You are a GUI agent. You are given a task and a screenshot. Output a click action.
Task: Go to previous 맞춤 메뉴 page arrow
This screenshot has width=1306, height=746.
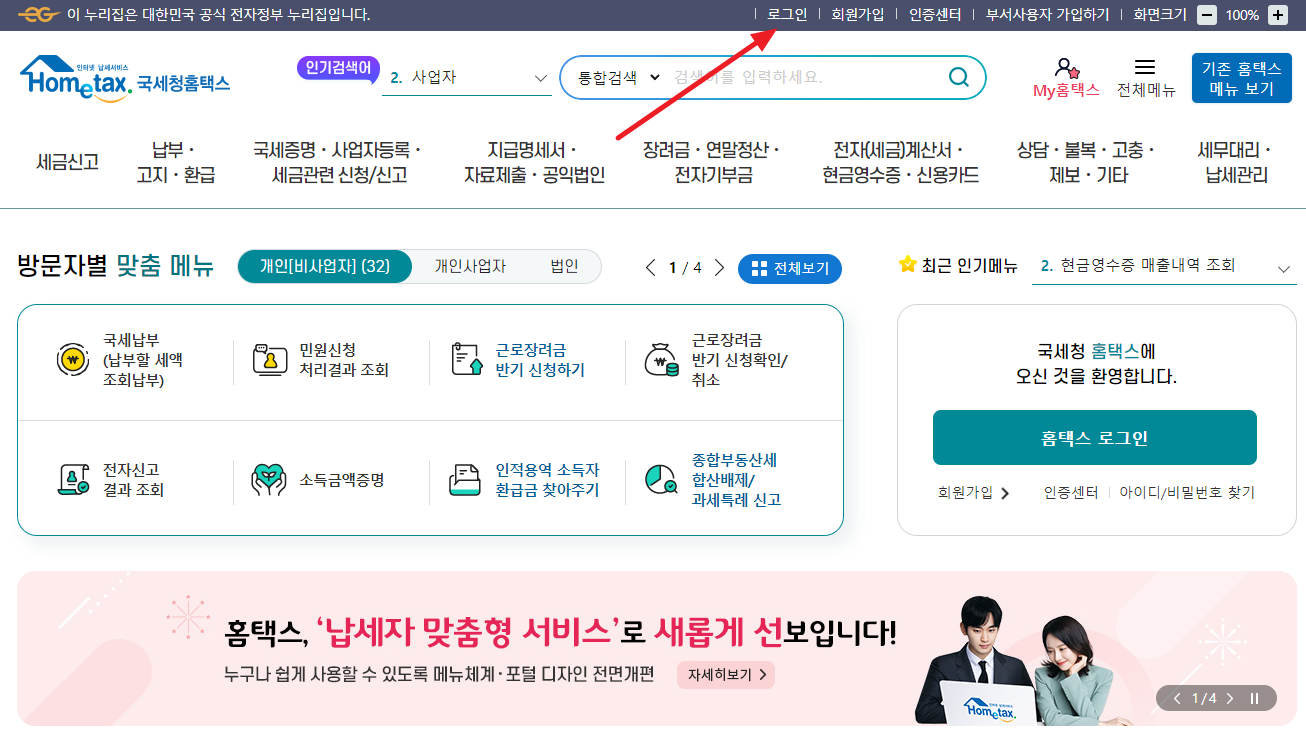pos(651,268)
